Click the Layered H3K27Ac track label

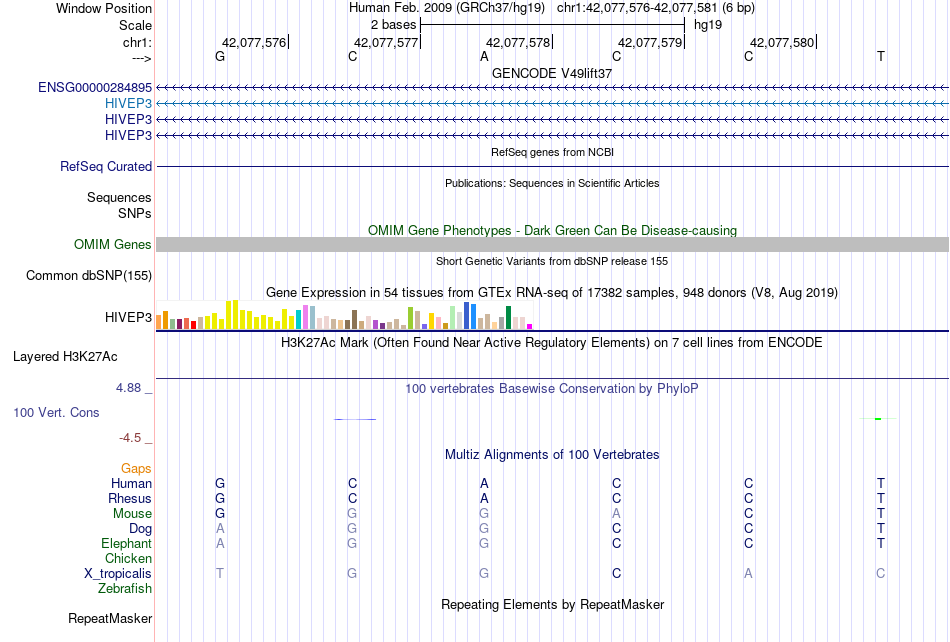(65, 357)
